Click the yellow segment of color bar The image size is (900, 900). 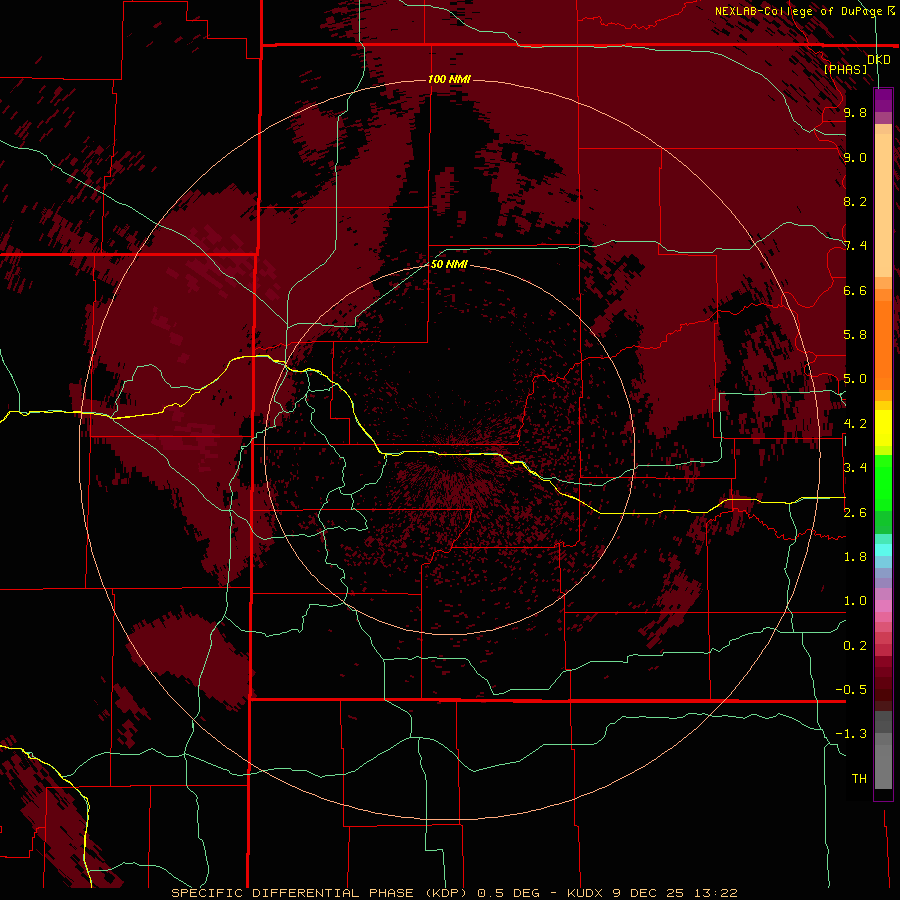(883, 428)
